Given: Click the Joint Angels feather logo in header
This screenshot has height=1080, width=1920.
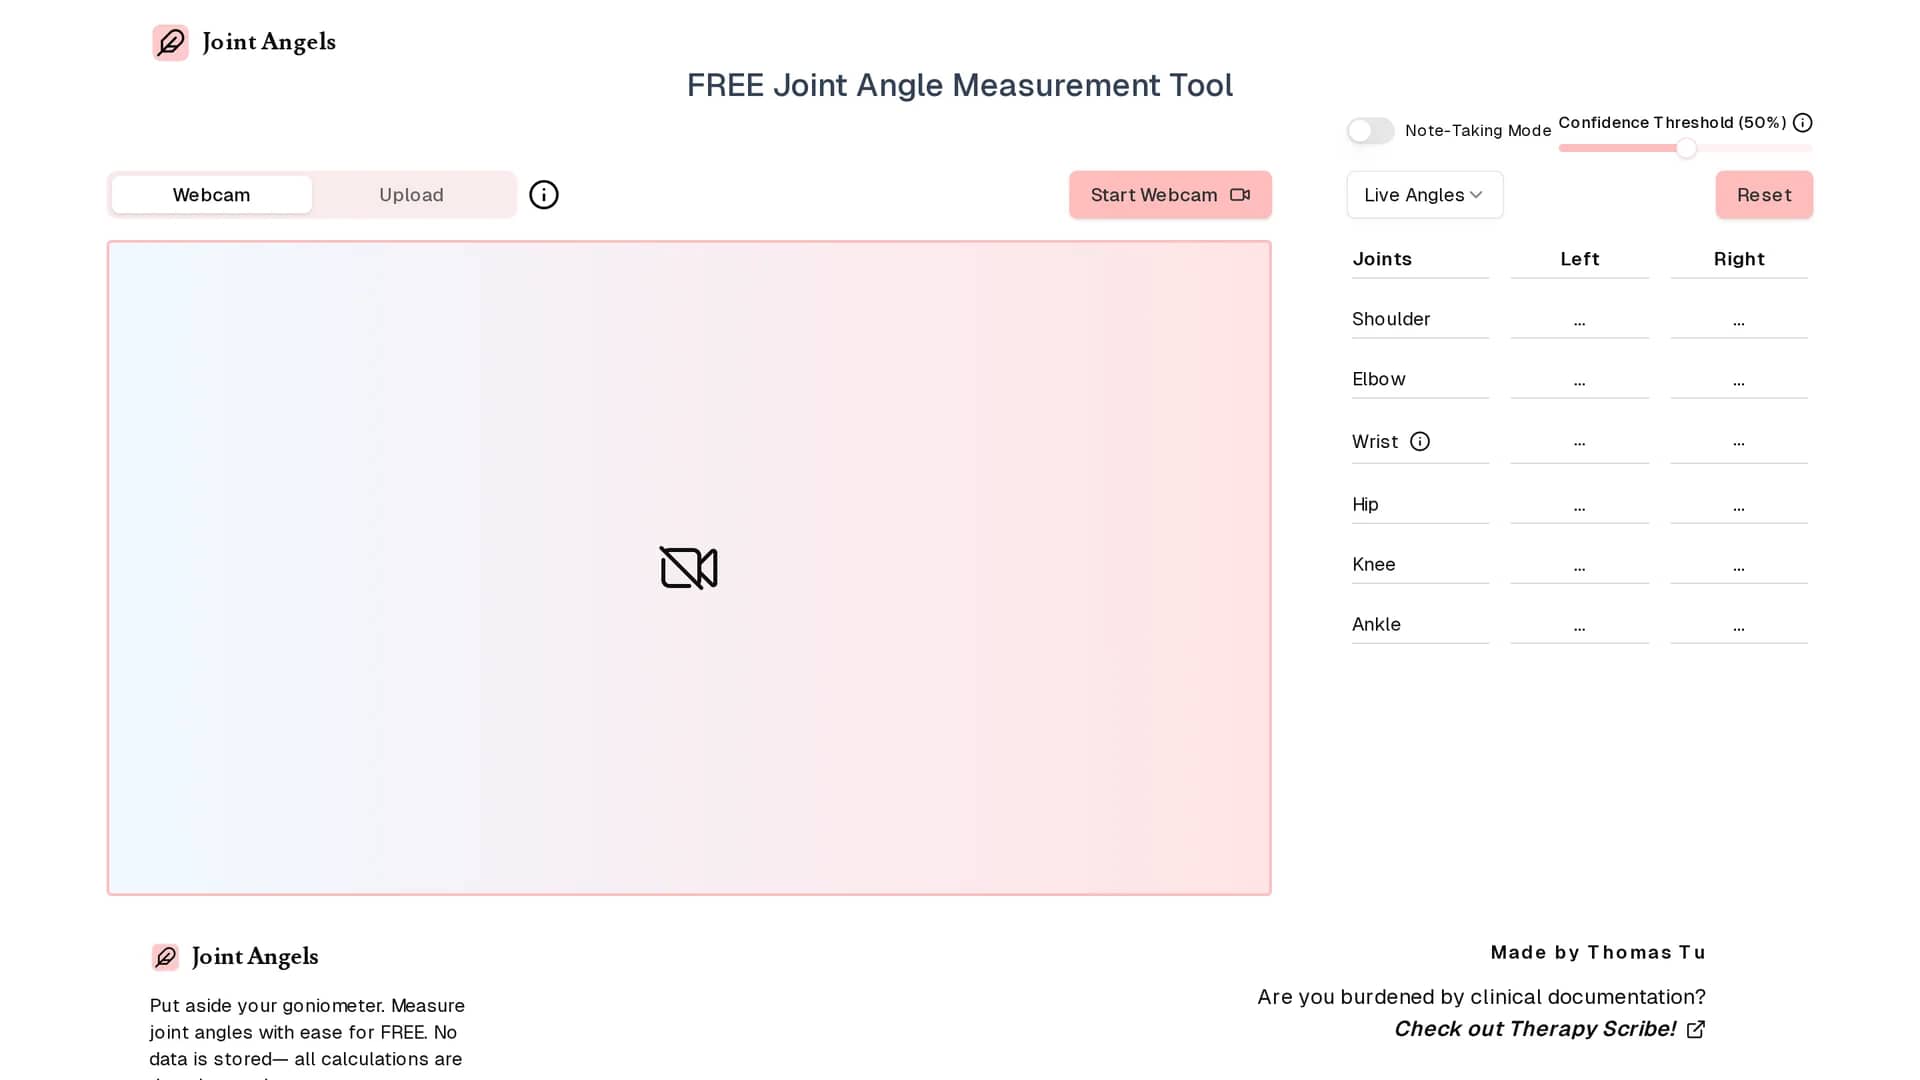Looking at the screenshot, I should pyautogui.click(x=170, y=43).
